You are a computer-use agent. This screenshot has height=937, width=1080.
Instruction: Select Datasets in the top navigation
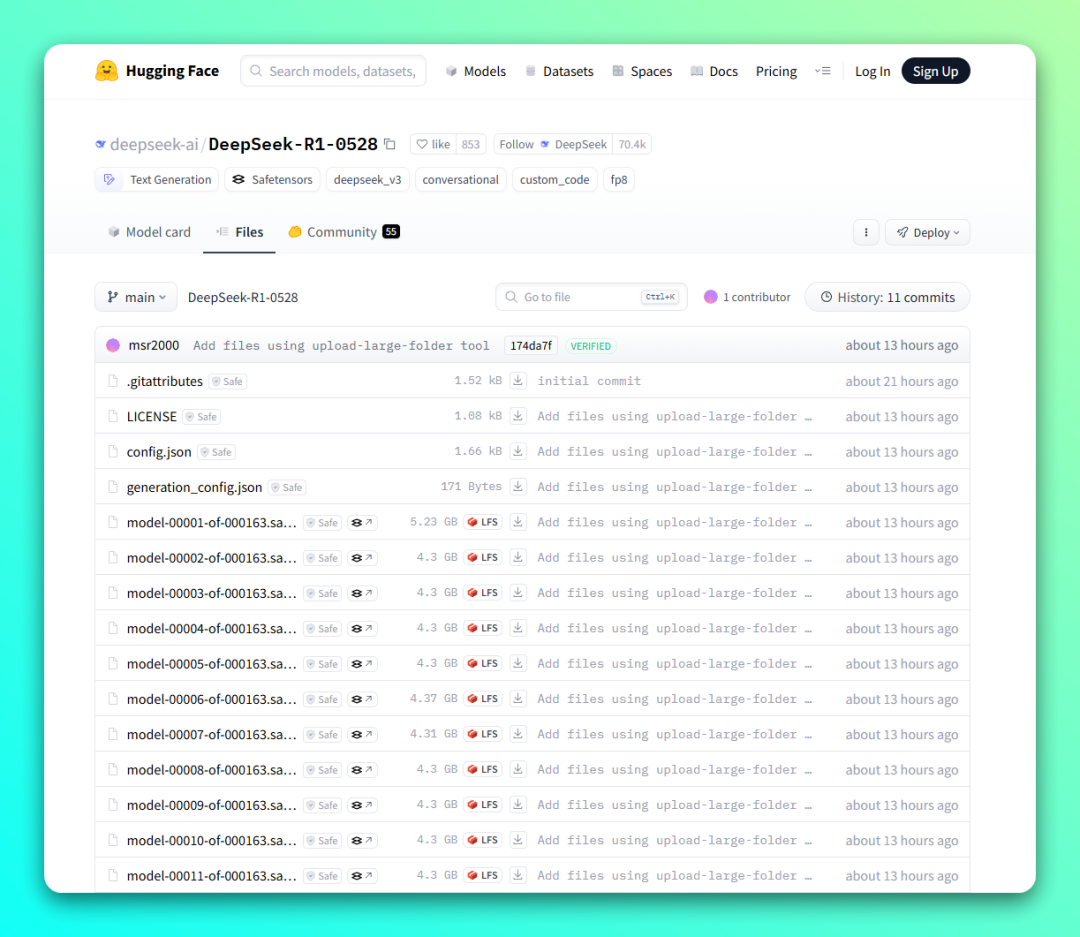pyautogui.click(x=559, y=71)
